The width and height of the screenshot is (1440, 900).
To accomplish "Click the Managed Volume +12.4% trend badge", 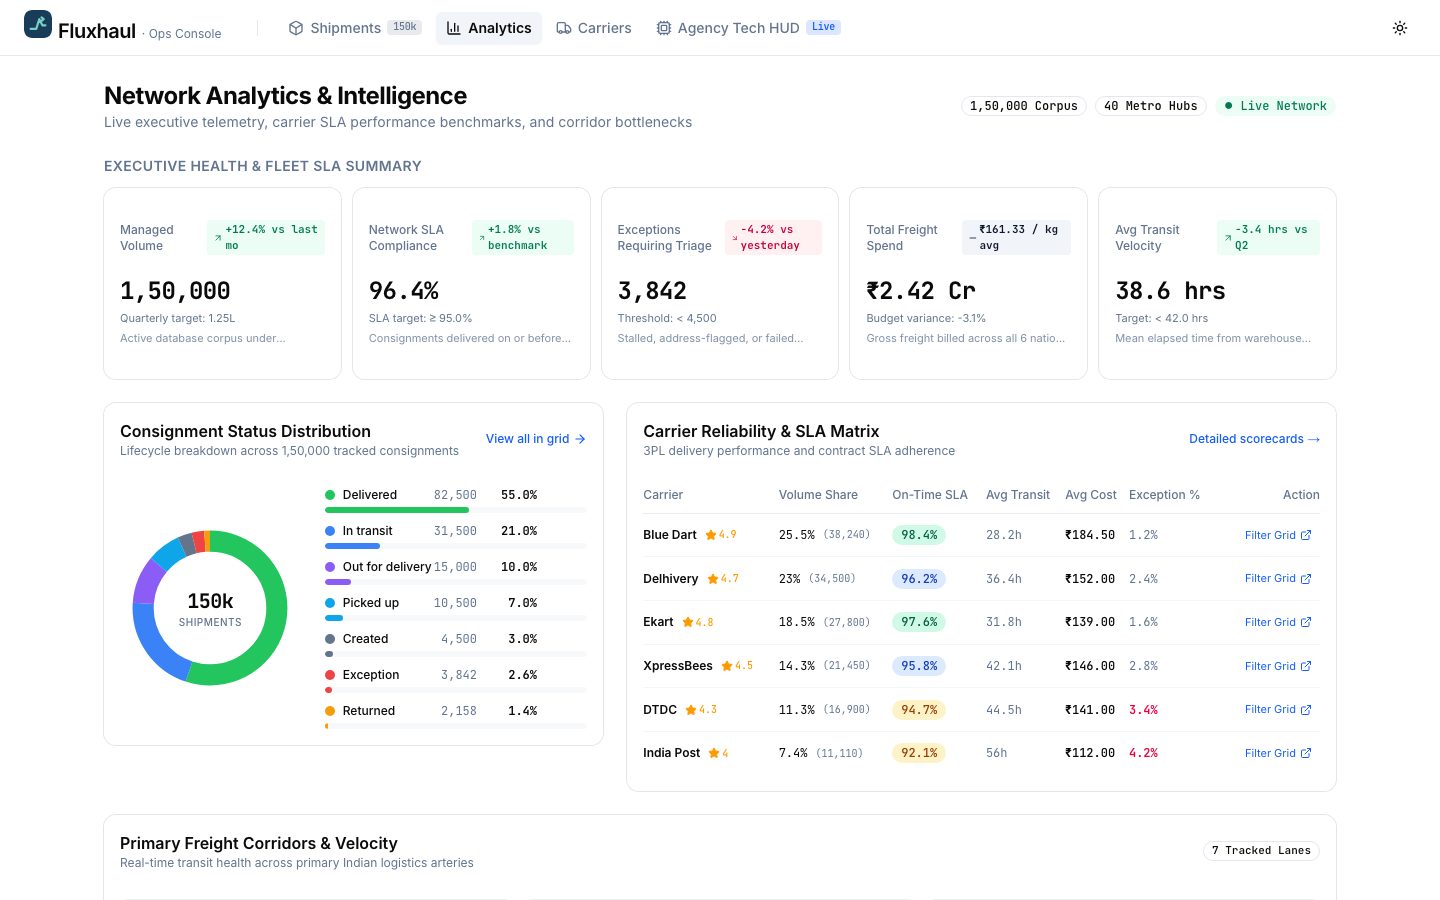I will pyautogui.click(x=266, y=237).
